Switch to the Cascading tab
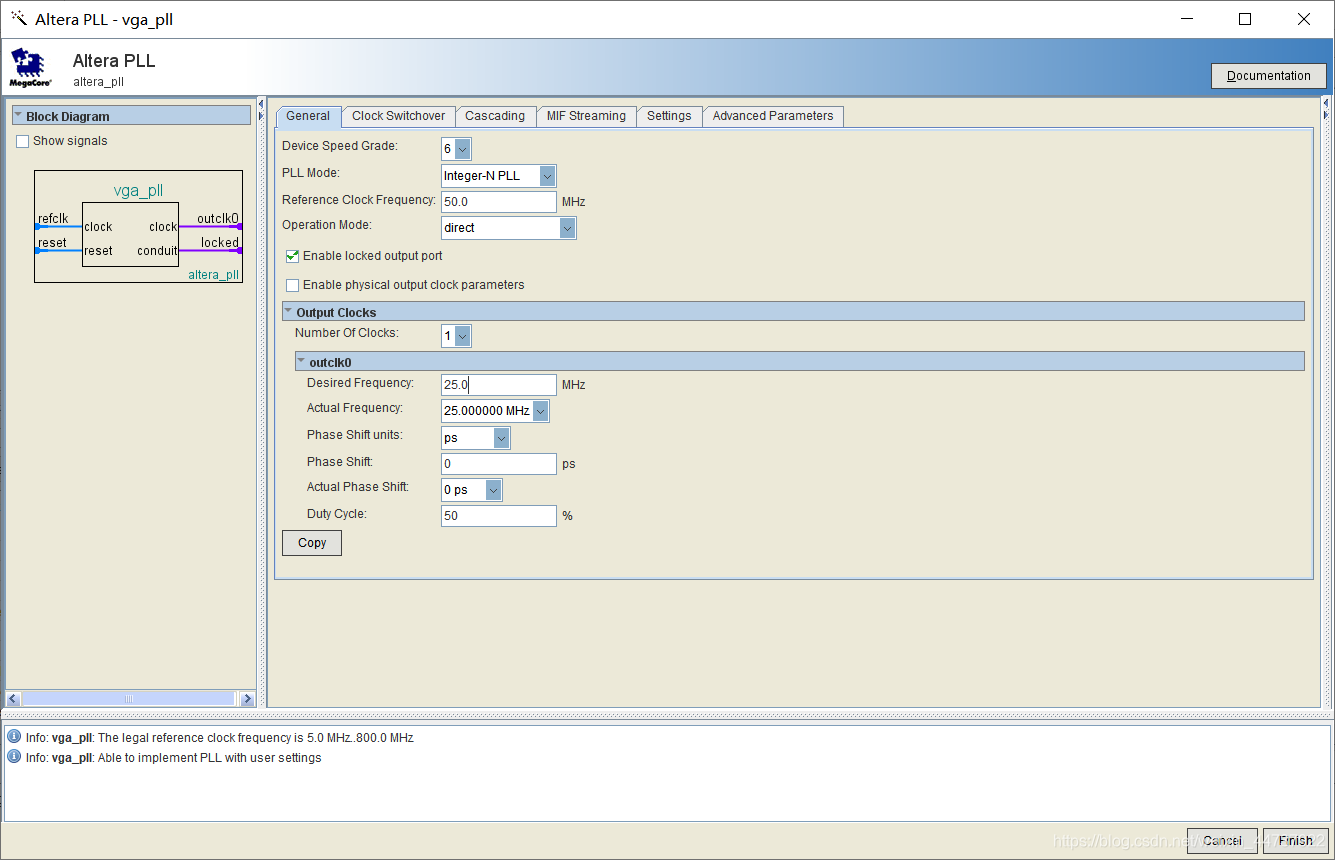1335x860 pixels. point(495,116)
